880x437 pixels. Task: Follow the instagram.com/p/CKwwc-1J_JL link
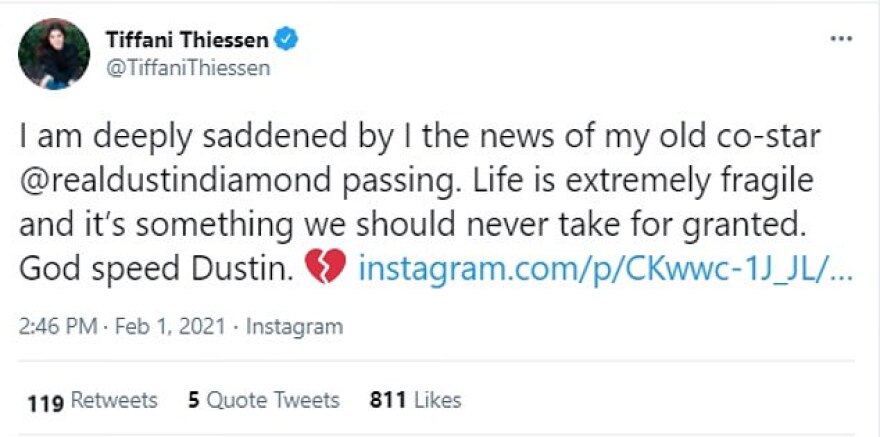click(604, 269)
